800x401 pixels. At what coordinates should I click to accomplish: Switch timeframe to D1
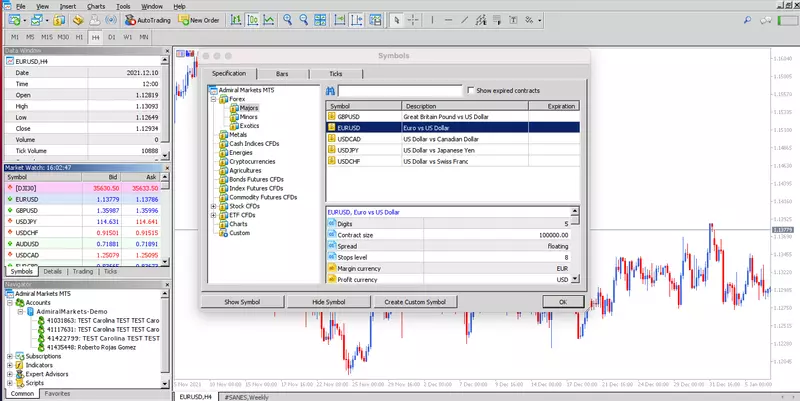point(112,37)
